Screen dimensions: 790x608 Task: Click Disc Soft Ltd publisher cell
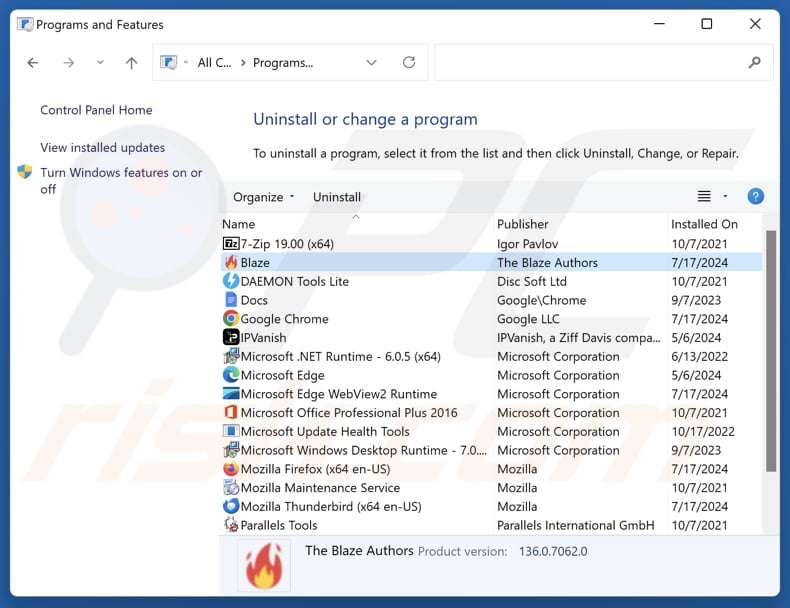pos(532,281)
